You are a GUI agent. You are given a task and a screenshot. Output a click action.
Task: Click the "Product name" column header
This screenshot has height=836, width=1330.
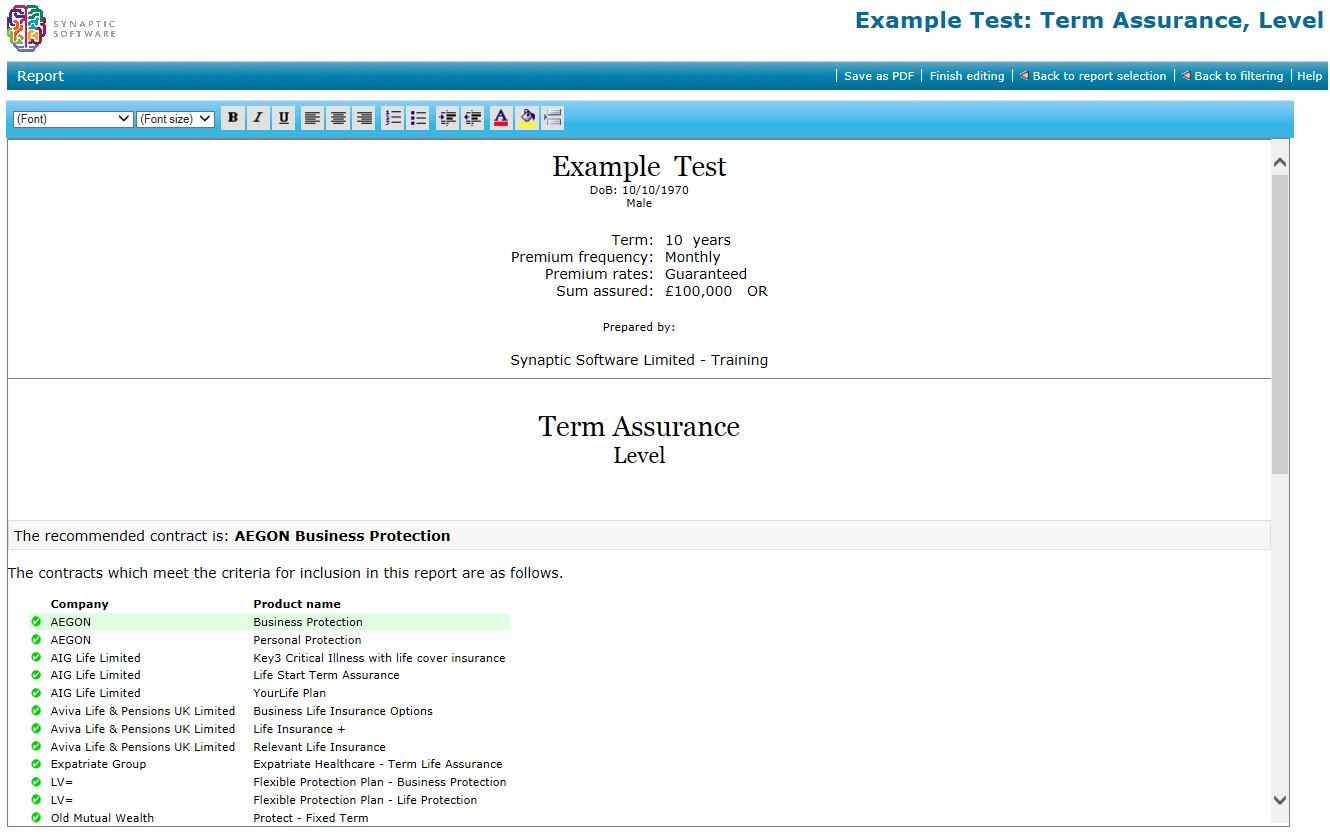click(297, 604)
